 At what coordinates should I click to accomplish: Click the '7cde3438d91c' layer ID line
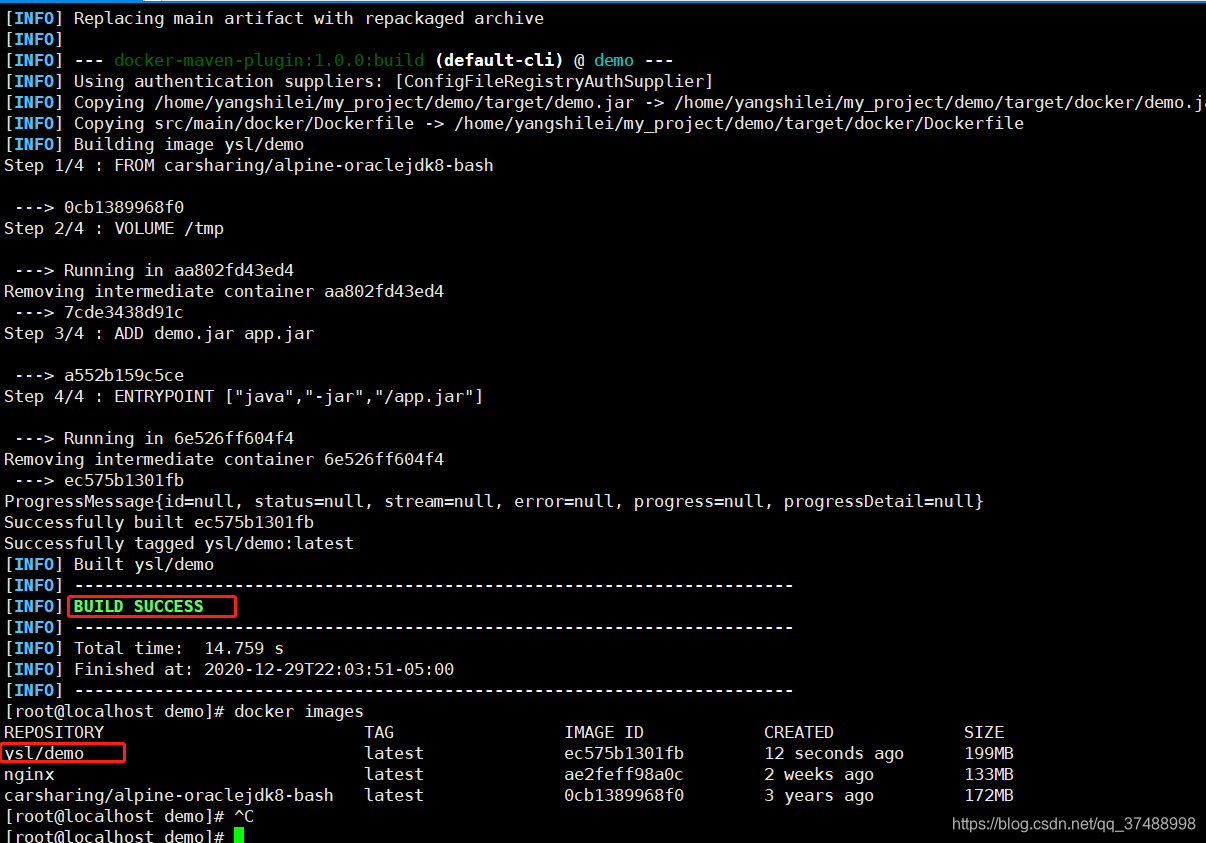click(99, 312)
